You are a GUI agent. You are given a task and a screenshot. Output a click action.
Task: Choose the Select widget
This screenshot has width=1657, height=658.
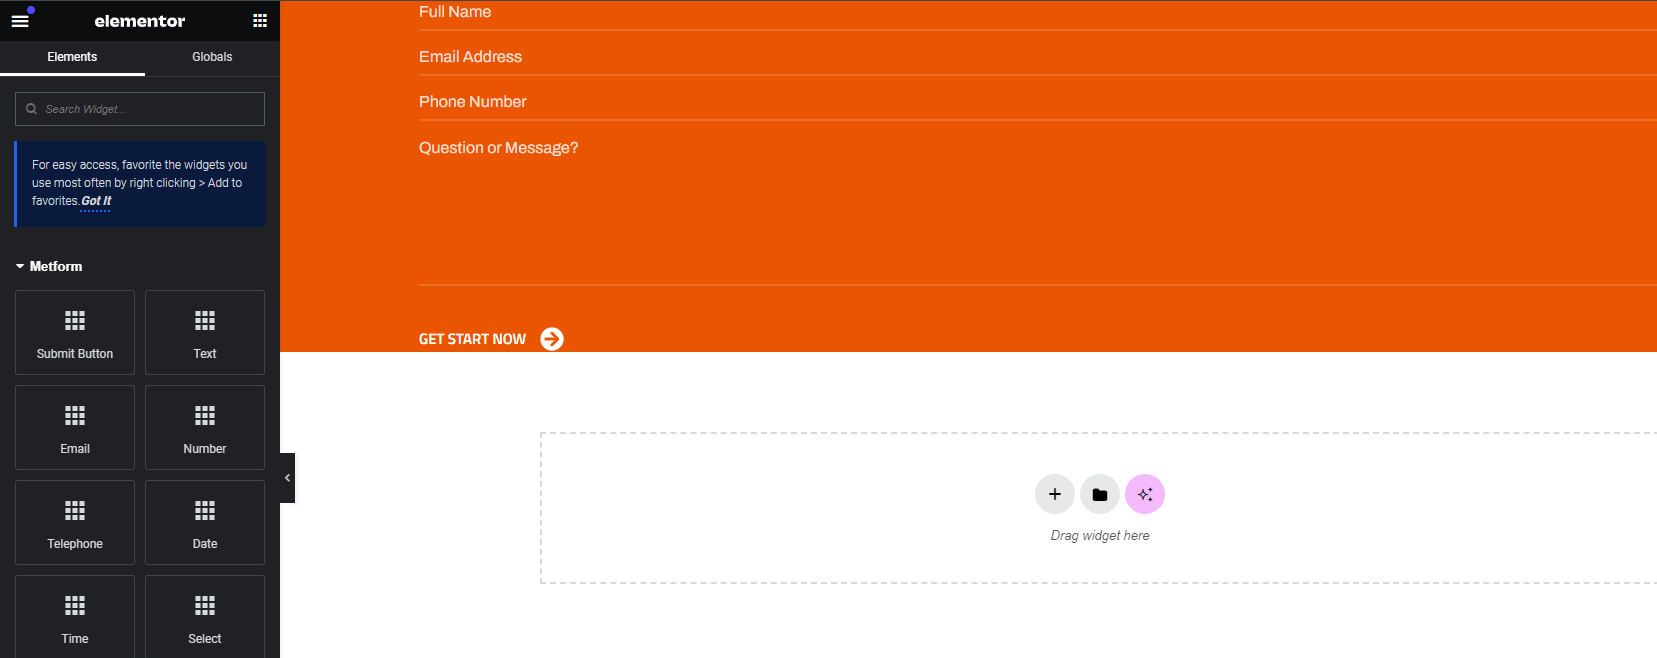pos(205,616)
